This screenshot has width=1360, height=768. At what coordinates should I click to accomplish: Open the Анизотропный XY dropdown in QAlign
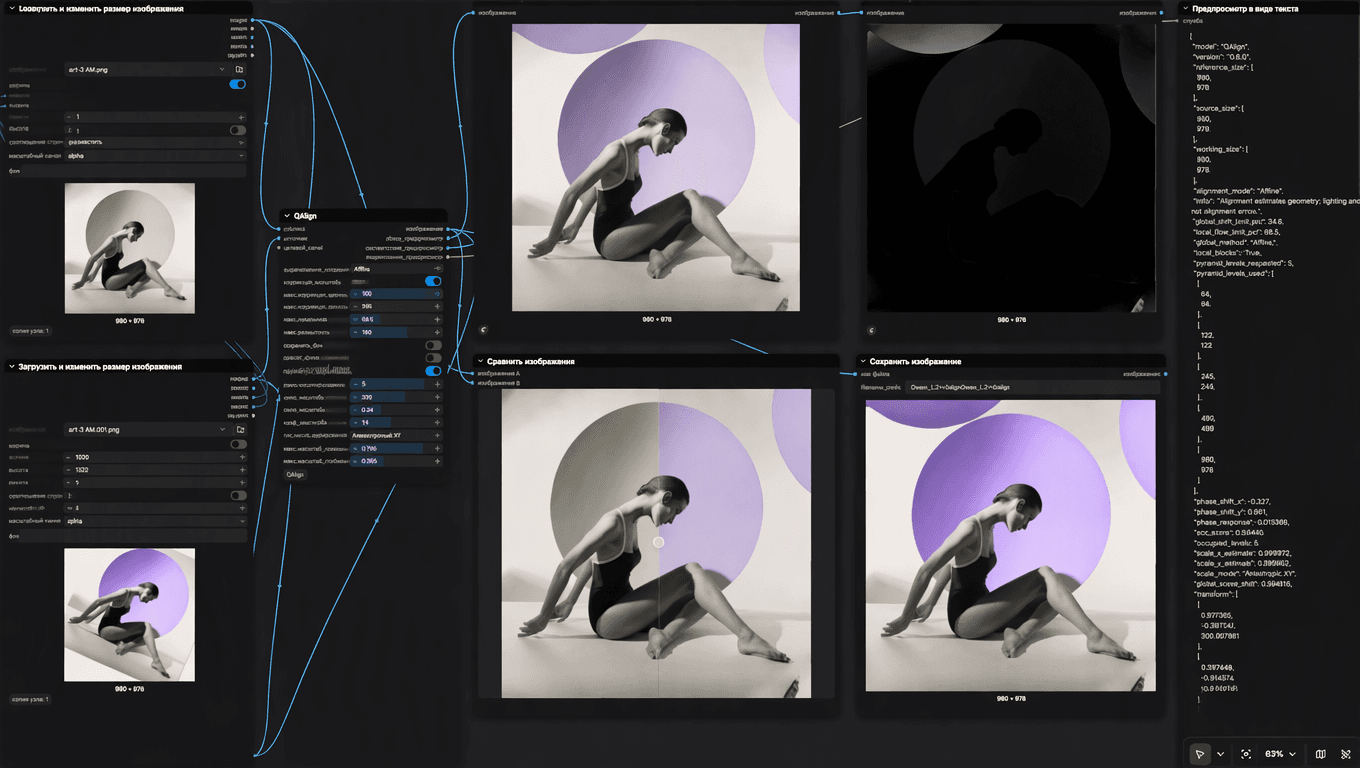[397, 436]
